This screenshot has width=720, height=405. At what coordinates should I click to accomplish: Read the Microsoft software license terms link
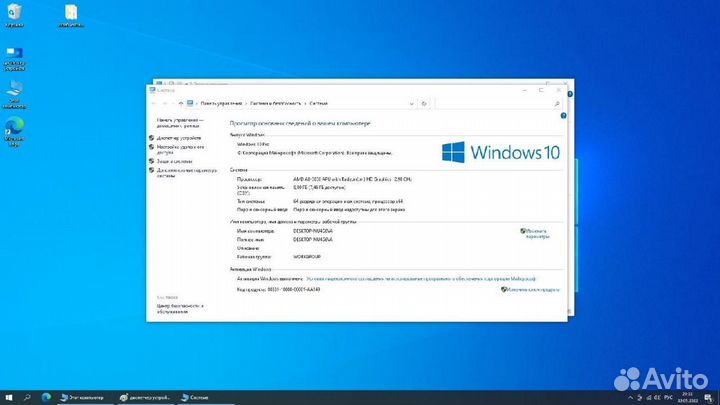point(421,279)
